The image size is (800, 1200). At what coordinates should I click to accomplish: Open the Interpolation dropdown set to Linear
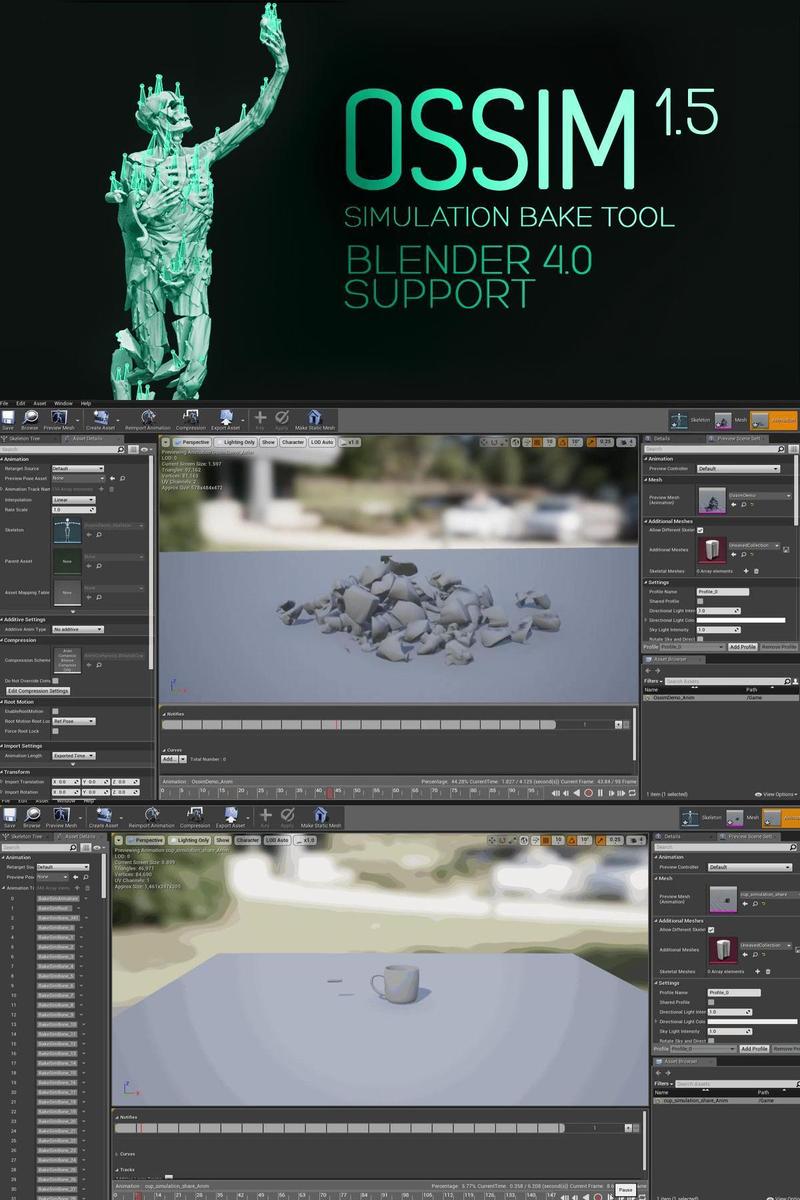point(74,499)
